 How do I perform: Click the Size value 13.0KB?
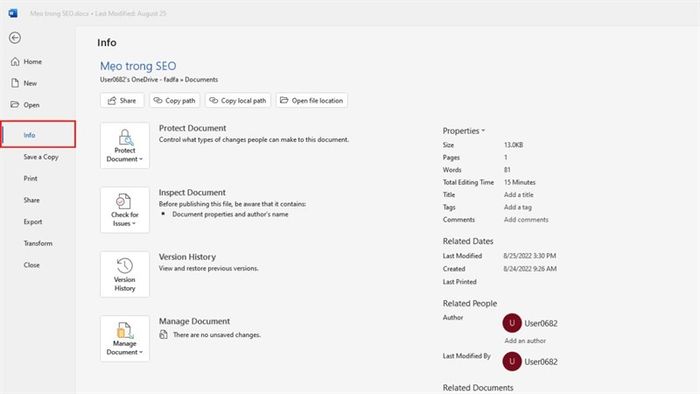click(513, 145)
